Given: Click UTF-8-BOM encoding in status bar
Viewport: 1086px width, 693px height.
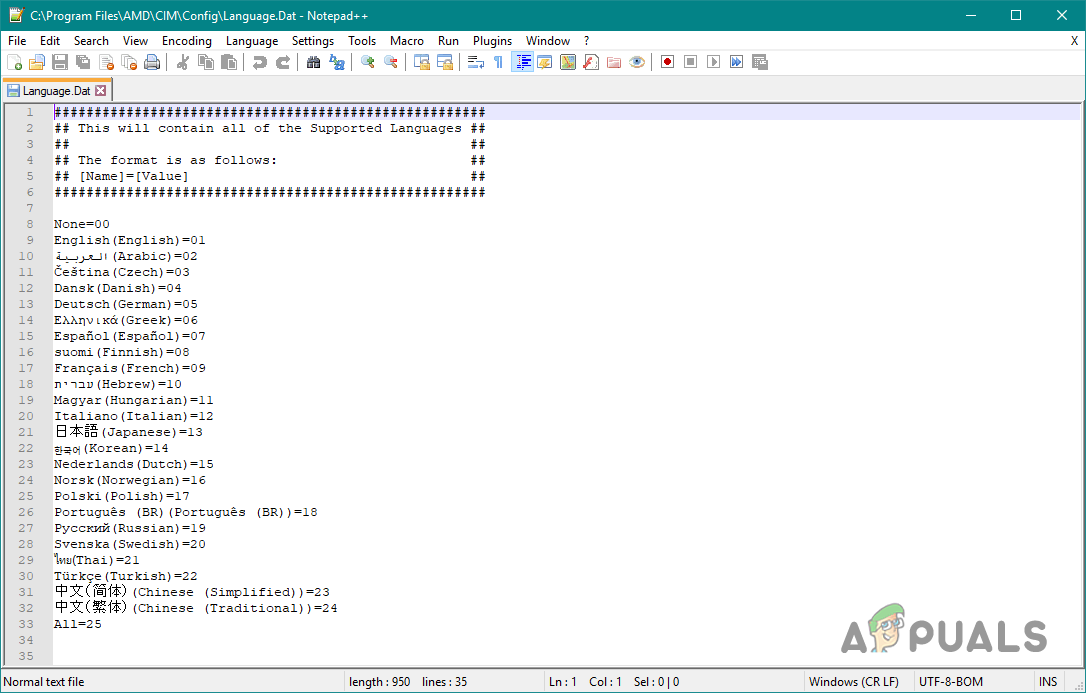Looking at the screenshot, I should coord(950,682).
